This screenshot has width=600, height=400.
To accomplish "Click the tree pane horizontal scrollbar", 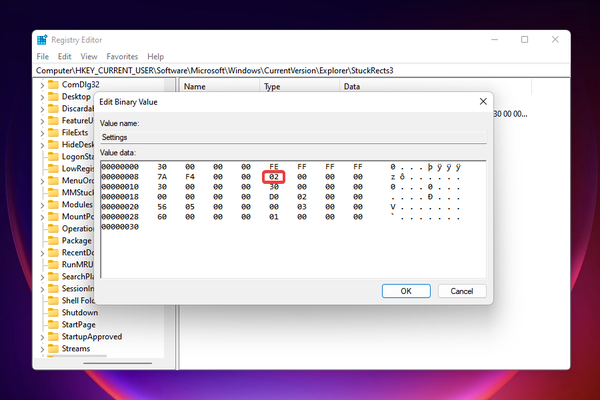I will 118,363.
